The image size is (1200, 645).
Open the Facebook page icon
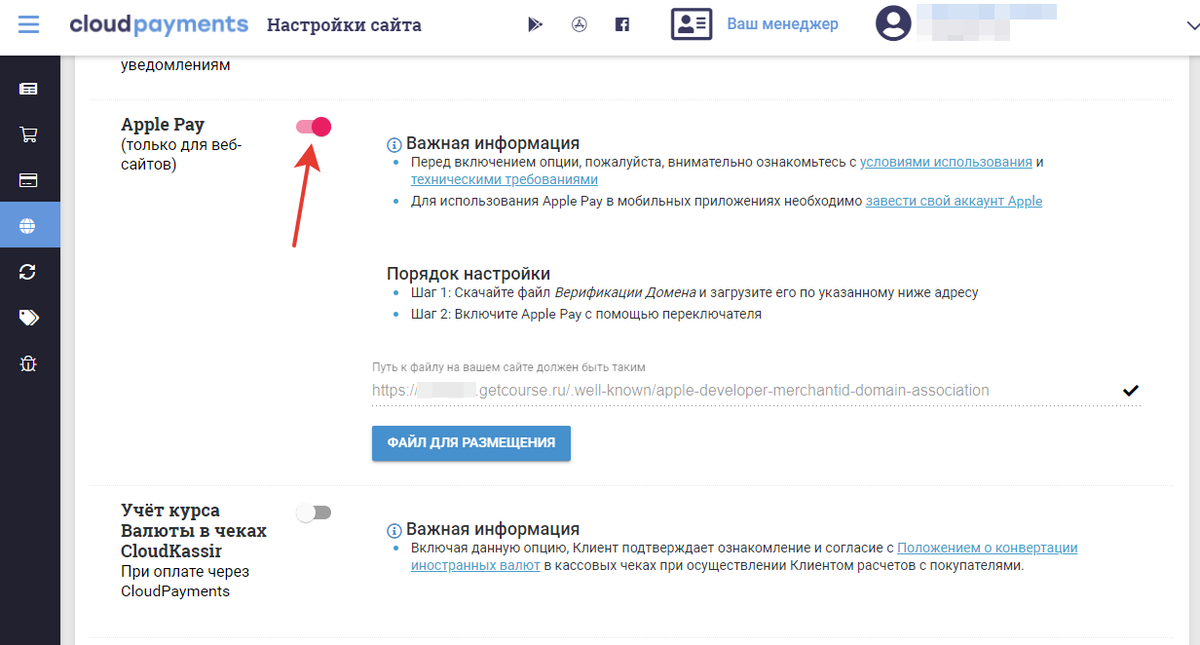622,25
